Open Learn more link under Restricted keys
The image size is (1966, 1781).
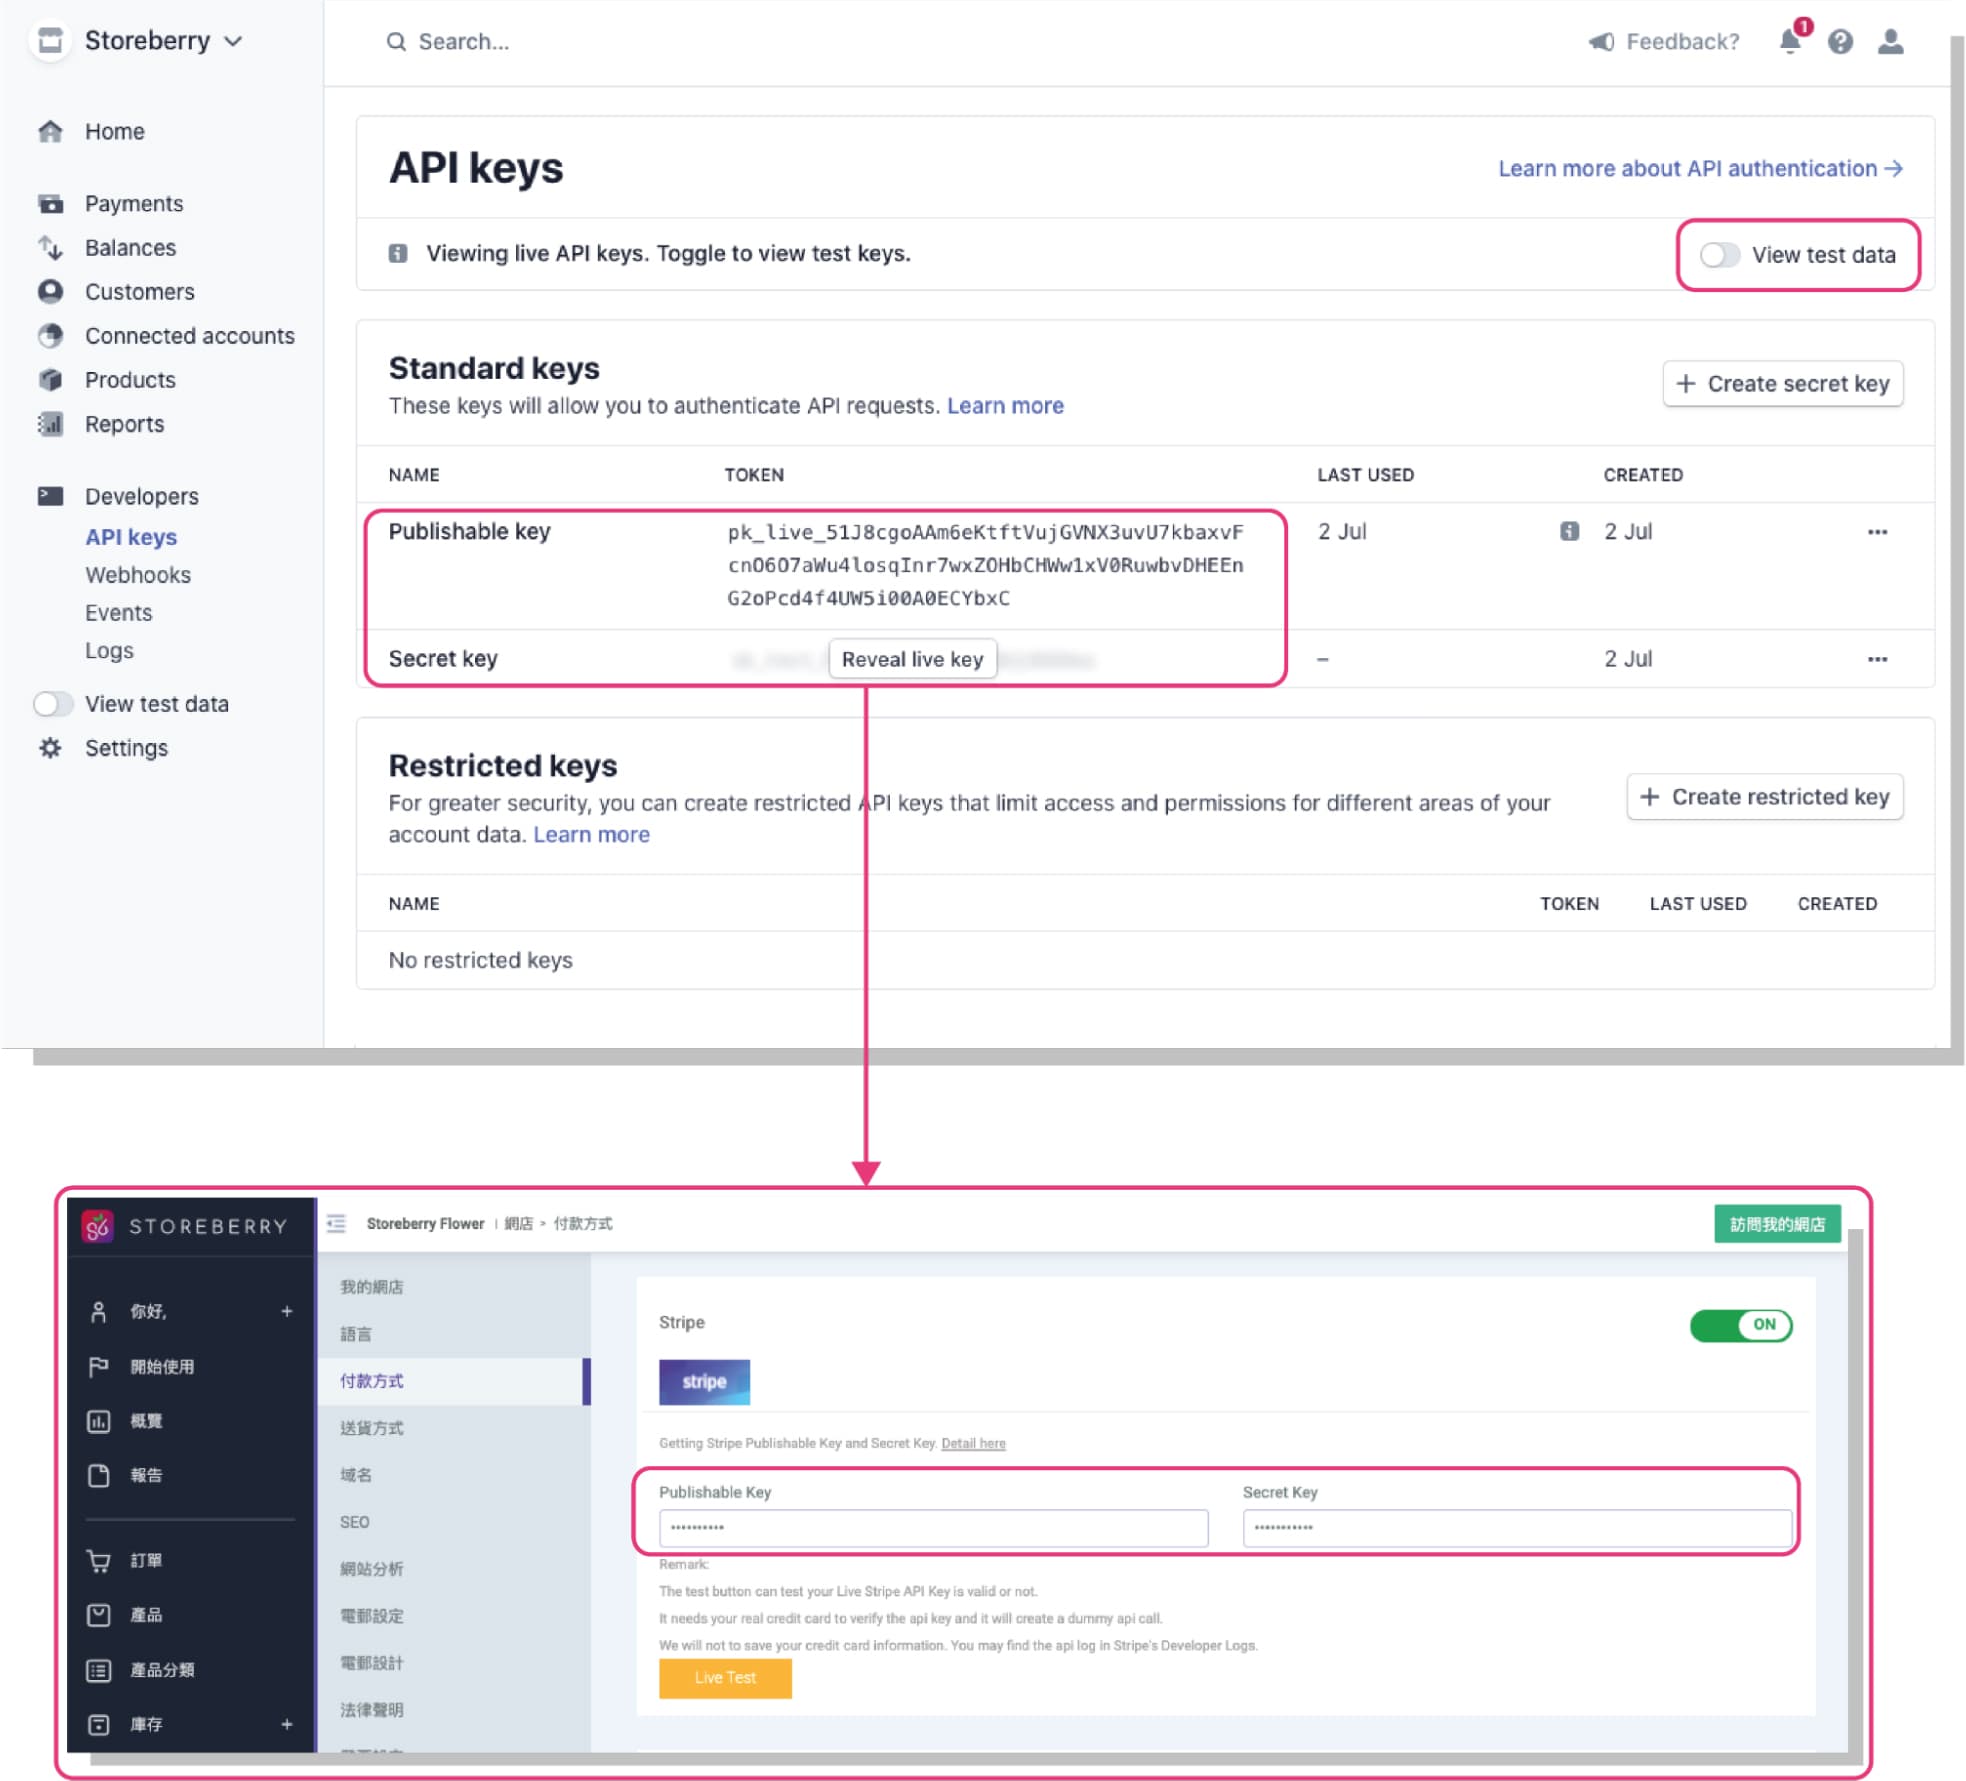coord(591,835)
